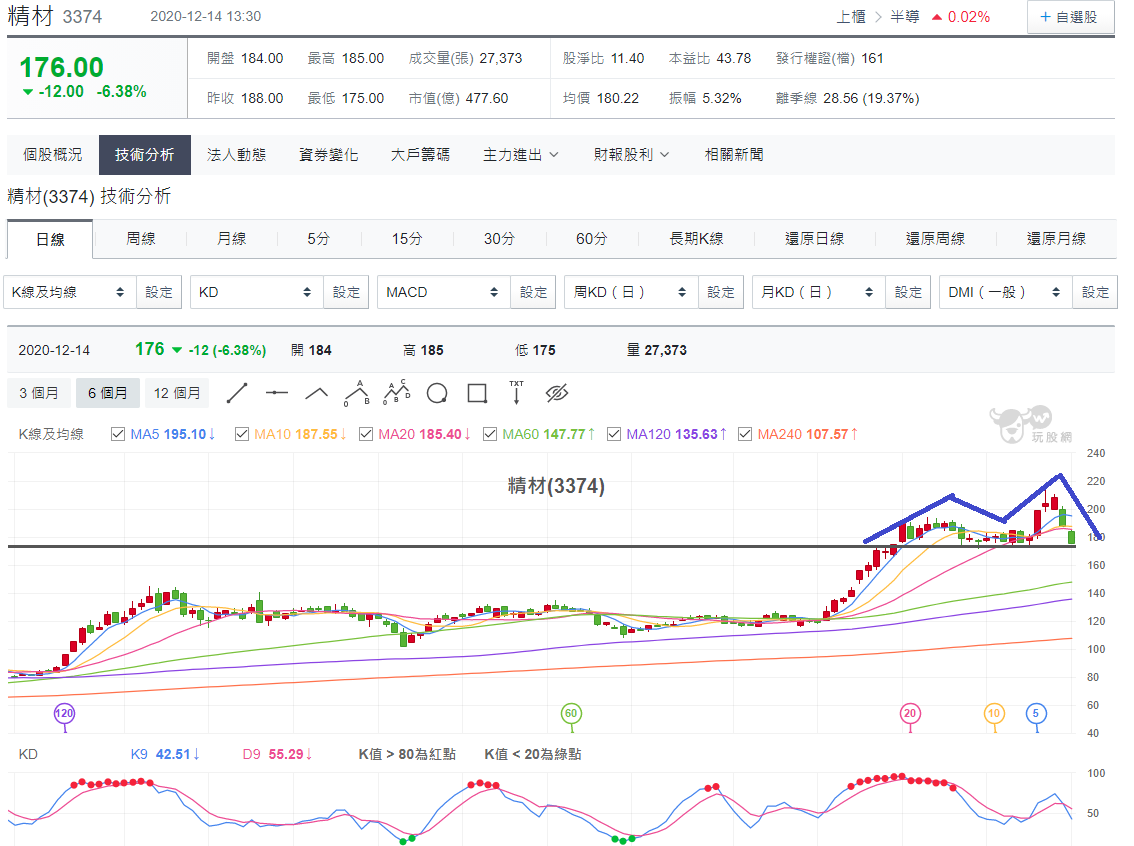The height and width of the screenshot is (846, 1134).
Task: Select the ABCD pattern drawing tool
Action: (x=396, y=393)
